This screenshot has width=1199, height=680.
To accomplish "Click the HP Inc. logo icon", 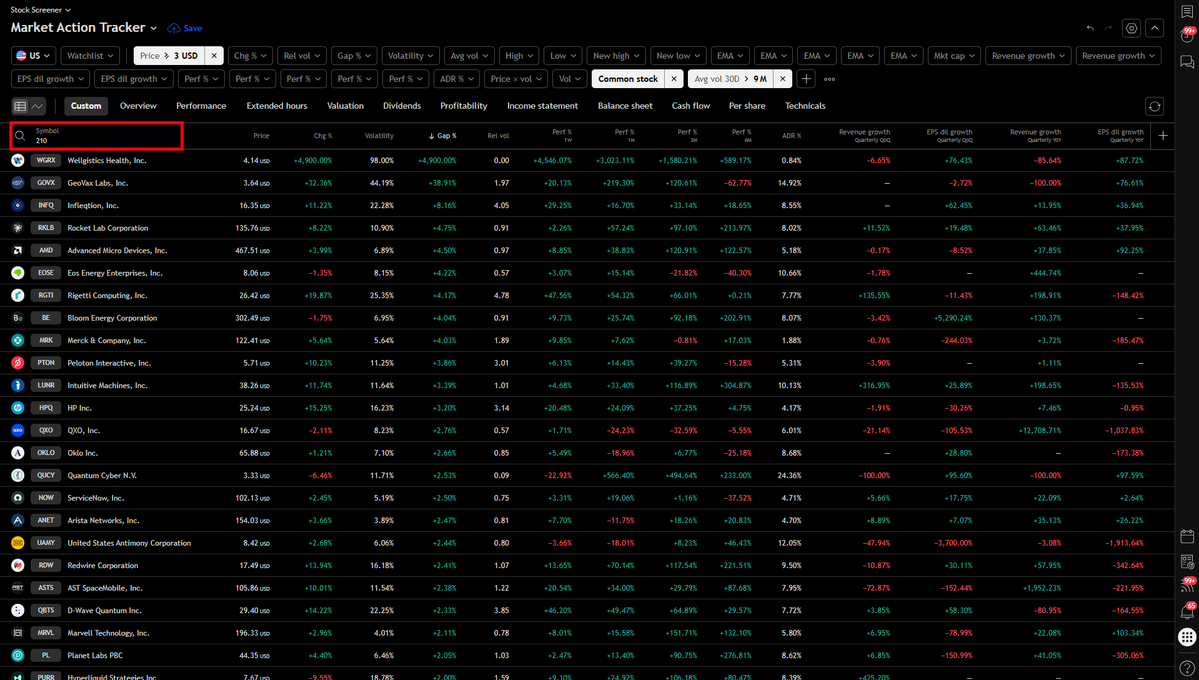I will pos(18,408).
